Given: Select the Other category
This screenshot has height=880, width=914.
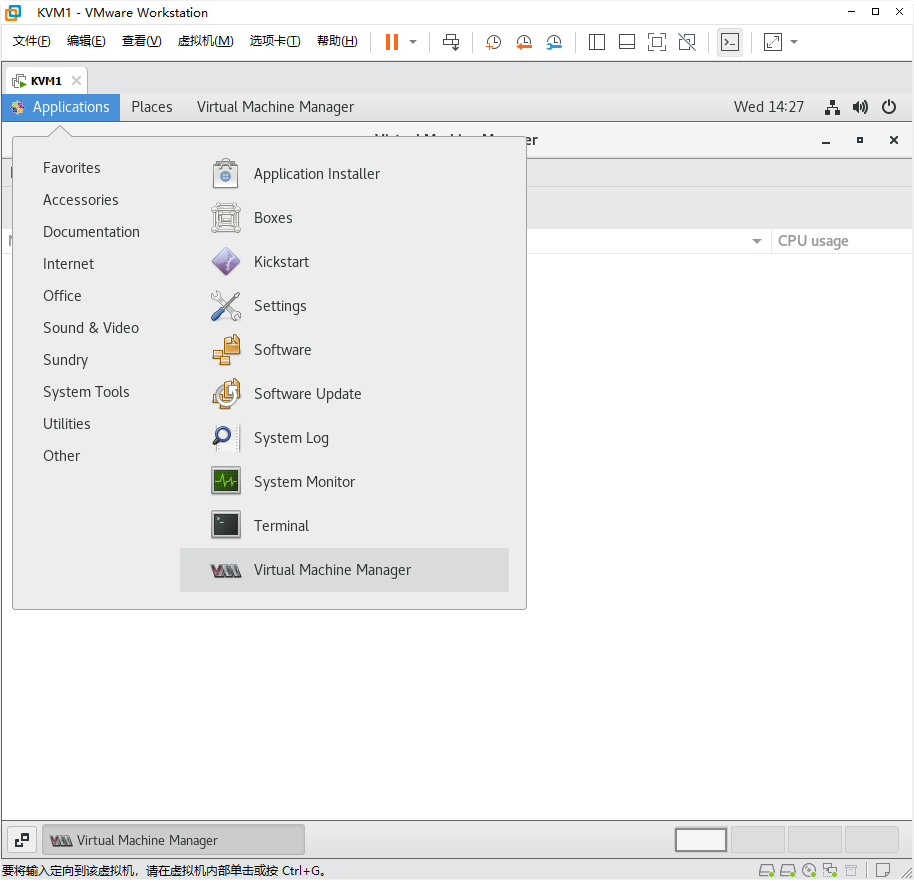Looking at the screenshot, I should (x=61, y=456).
